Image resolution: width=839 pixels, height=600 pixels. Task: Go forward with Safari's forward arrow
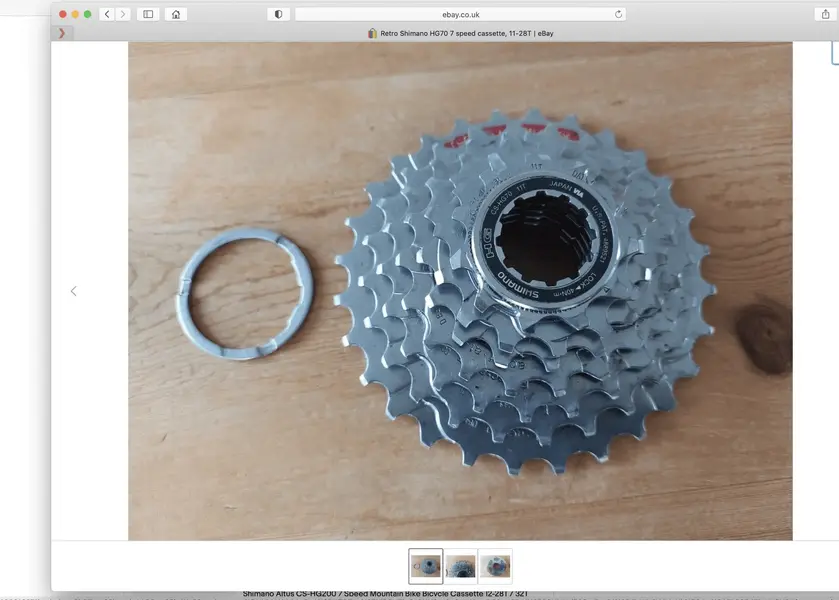123,14
